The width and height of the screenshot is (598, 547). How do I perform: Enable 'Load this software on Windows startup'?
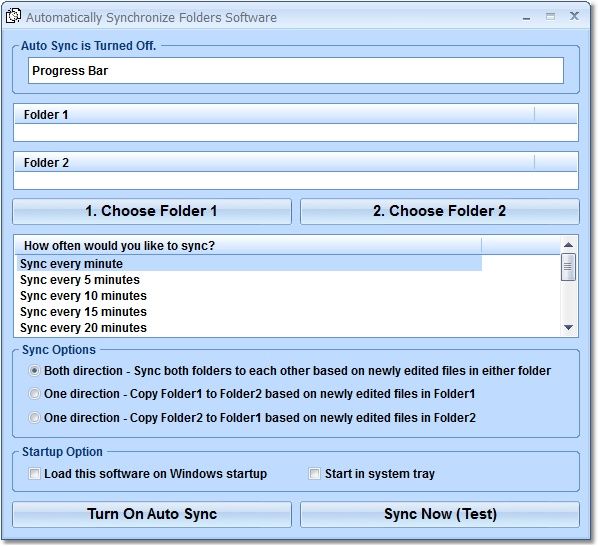[34, 474]
